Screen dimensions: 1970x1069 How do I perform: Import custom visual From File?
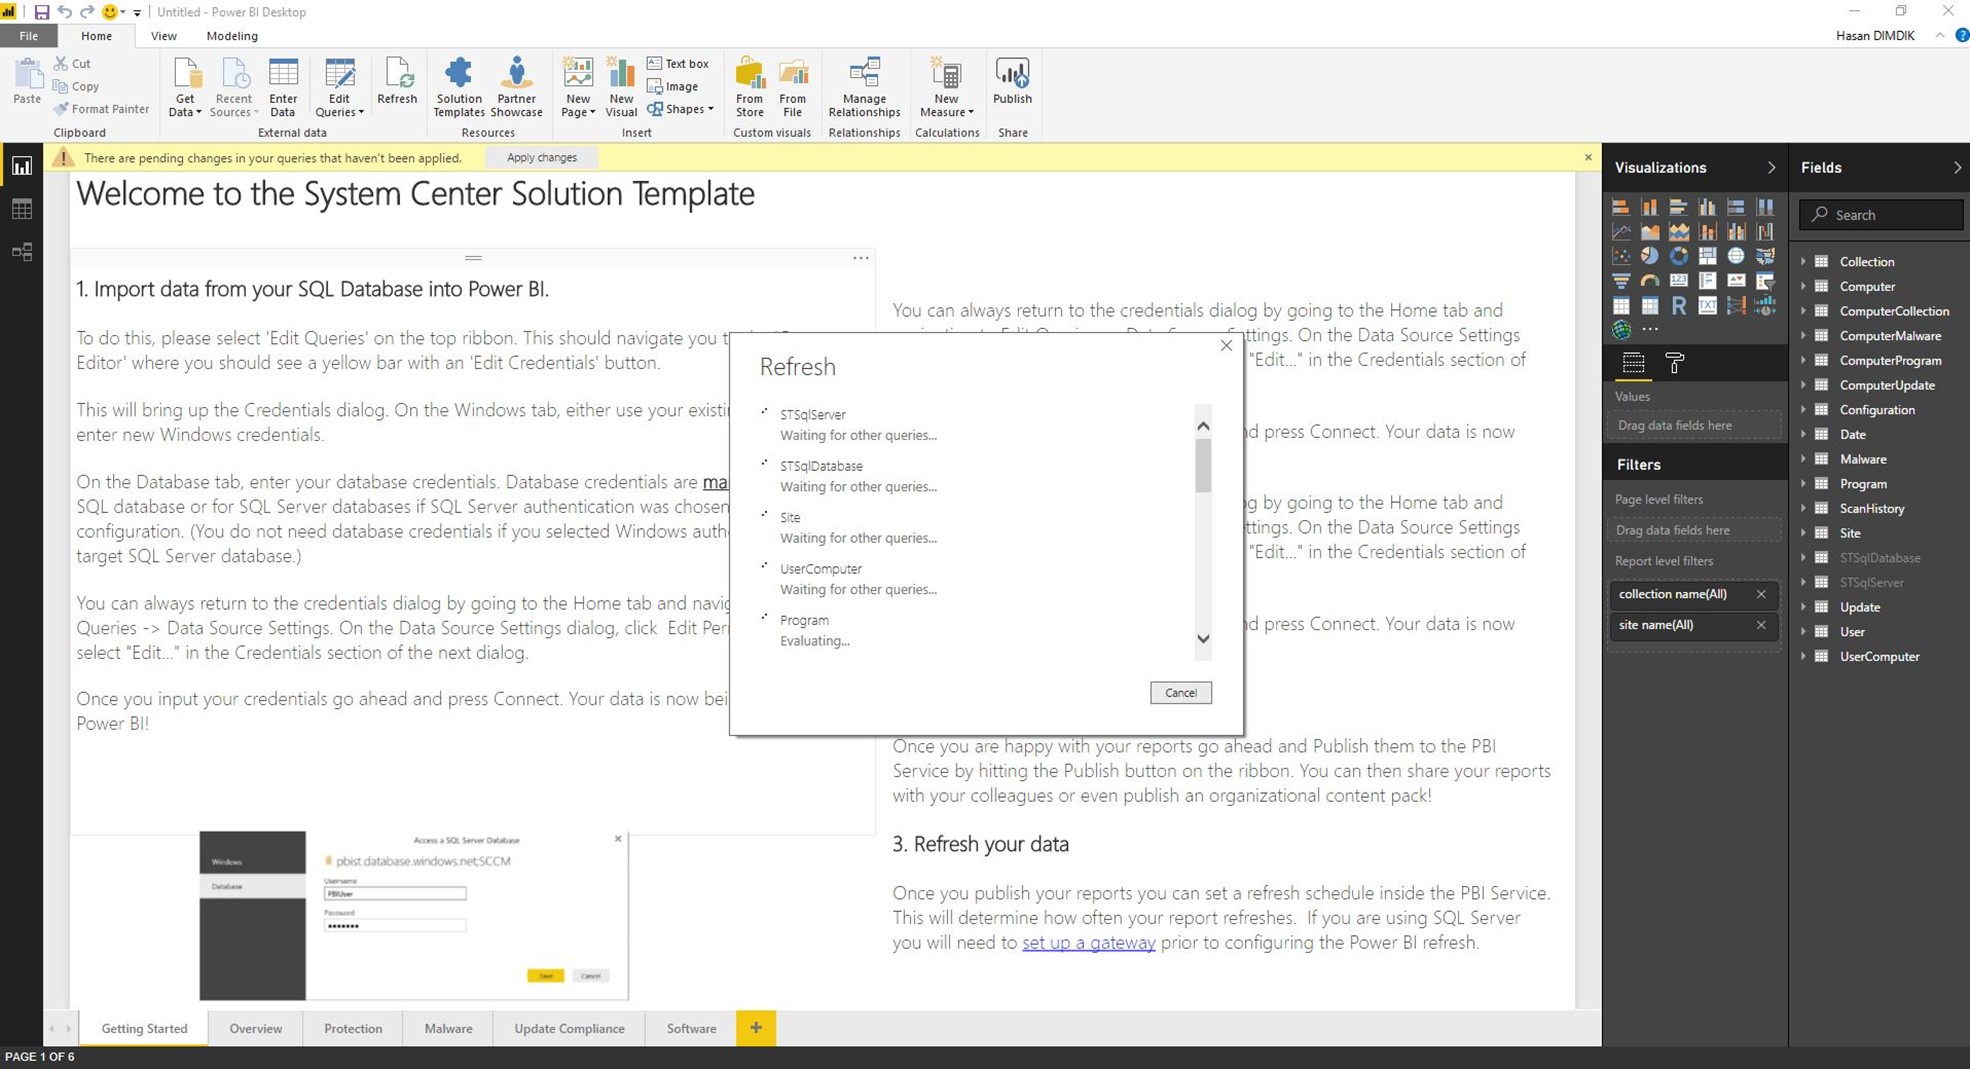[x=792, y=87]
